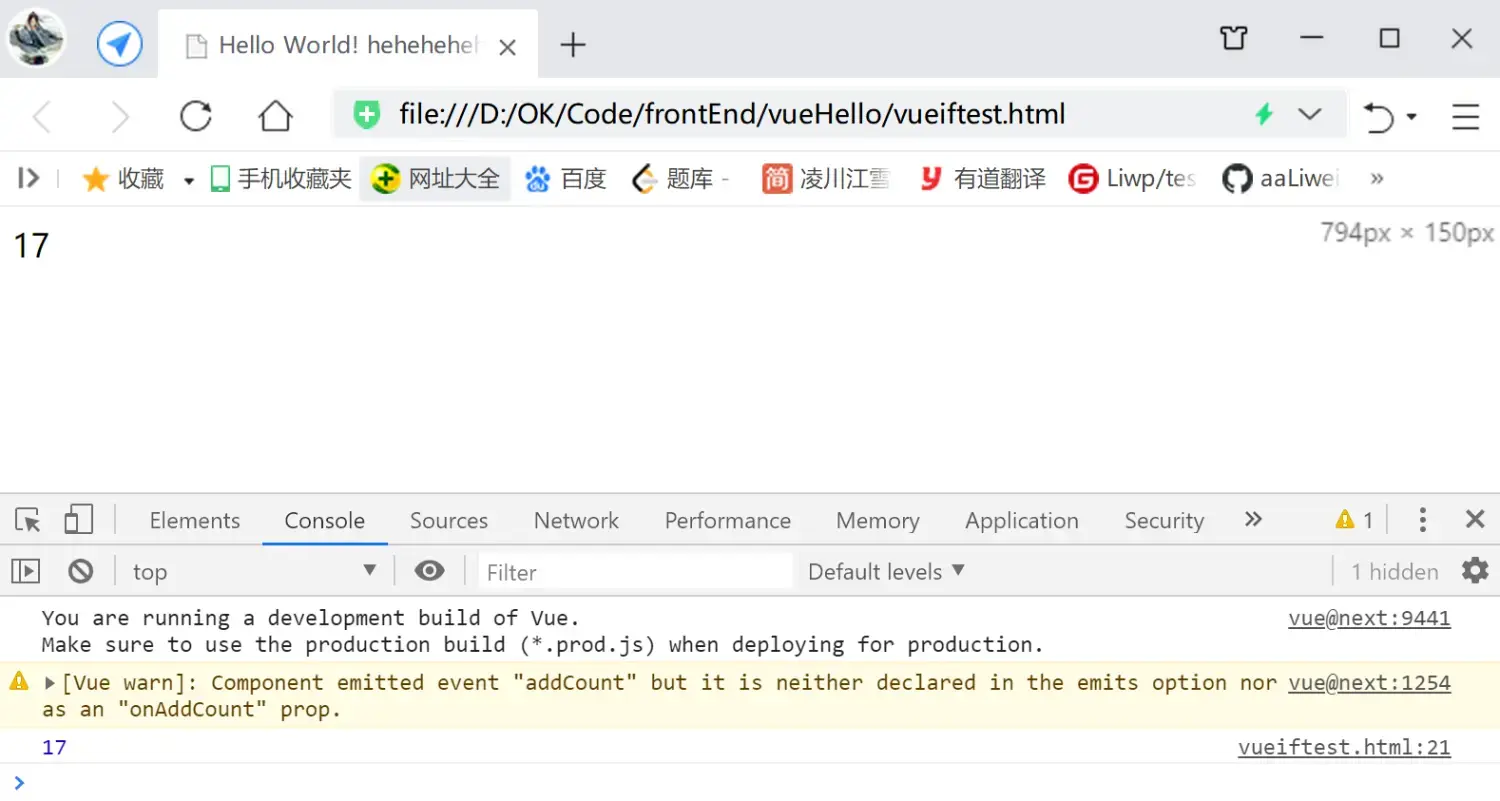
Task: Open the 手机收藏夹 bookmark
Action: pos(281,179)
